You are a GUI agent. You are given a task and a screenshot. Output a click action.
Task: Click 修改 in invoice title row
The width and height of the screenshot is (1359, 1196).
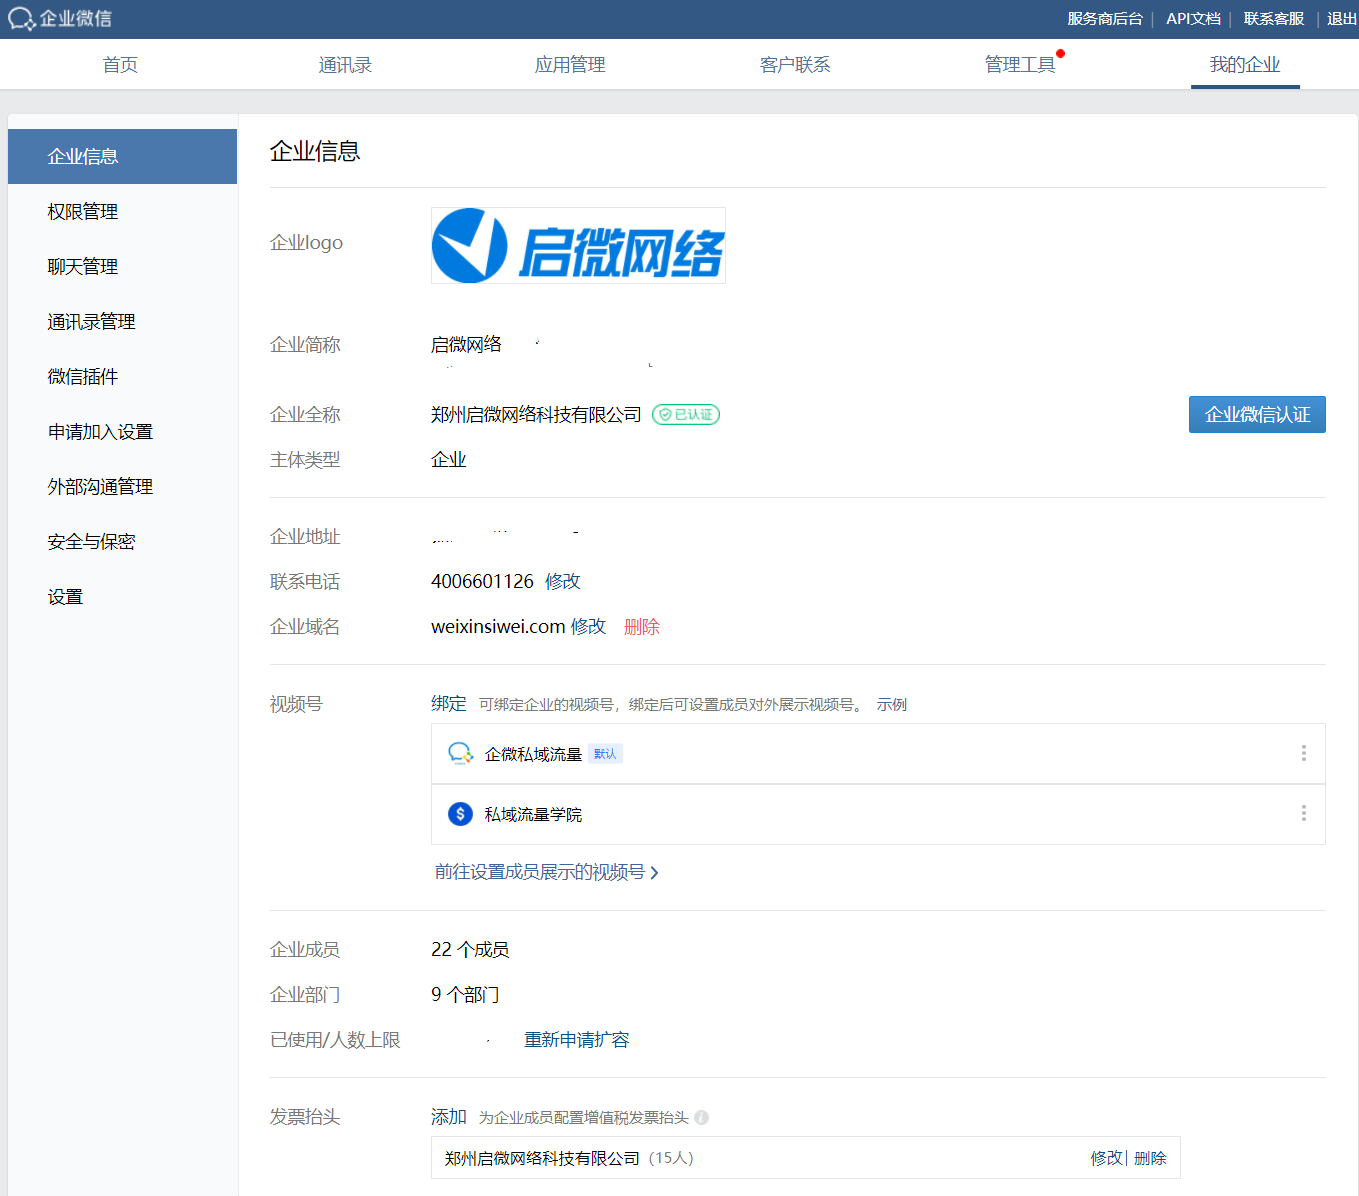pyautogui.click(x=1107, y=1158)
